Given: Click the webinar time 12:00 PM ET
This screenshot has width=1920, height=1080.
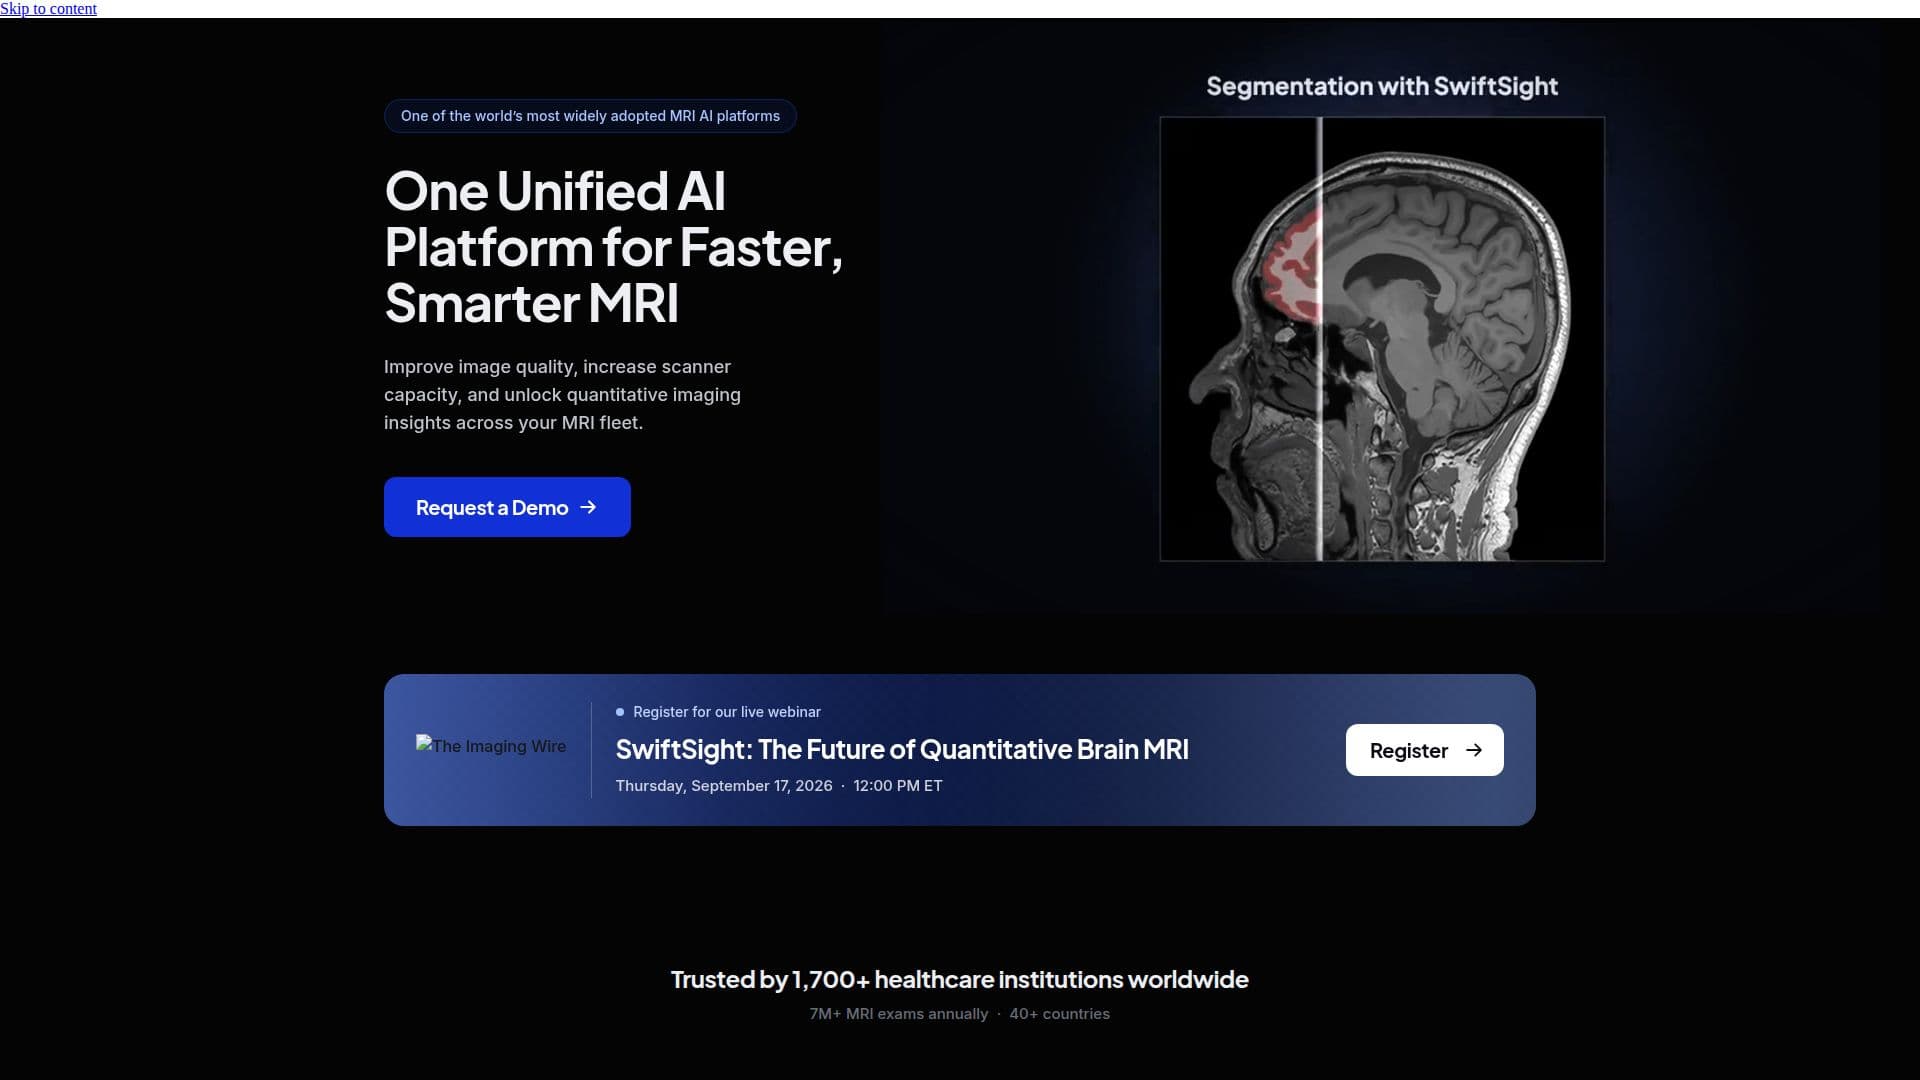Looking at the screenshot, I should coord(898,786).
